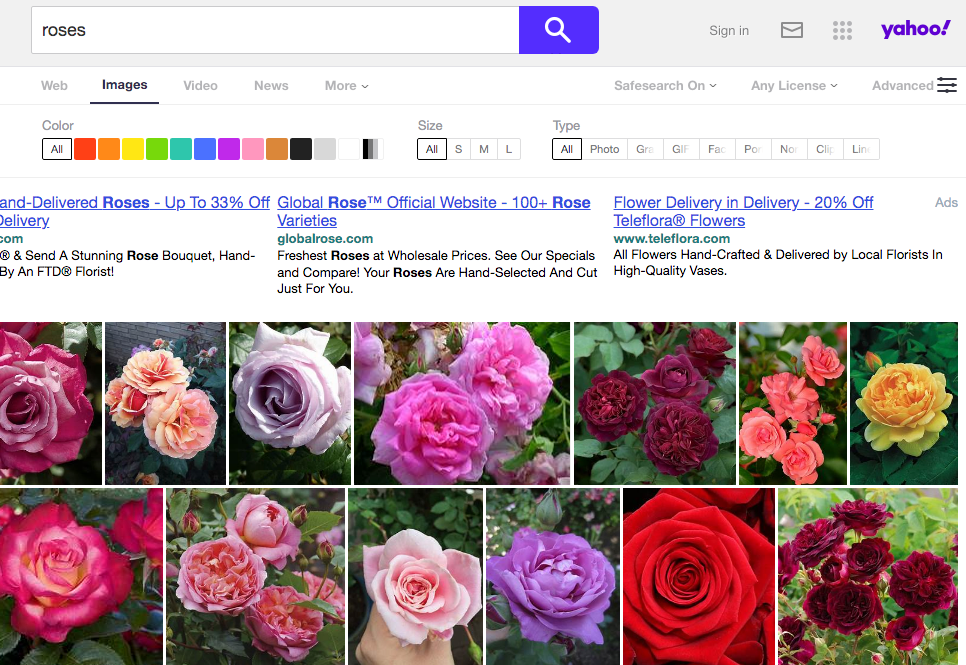Open the Yahoo Mail envelope icon
This screenshot has height=665, width=966.
pyautogui.click(x=792, y=30)
